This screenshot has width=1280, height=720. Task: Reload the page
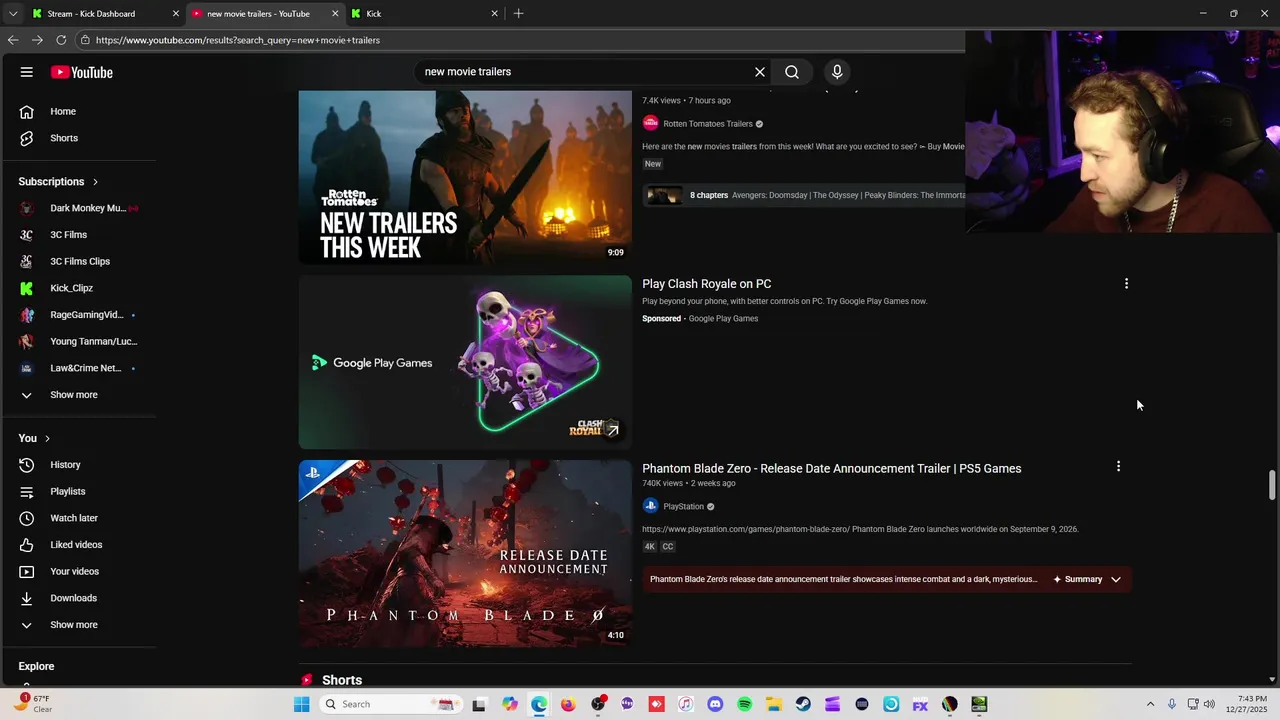[x=61, y=40]
